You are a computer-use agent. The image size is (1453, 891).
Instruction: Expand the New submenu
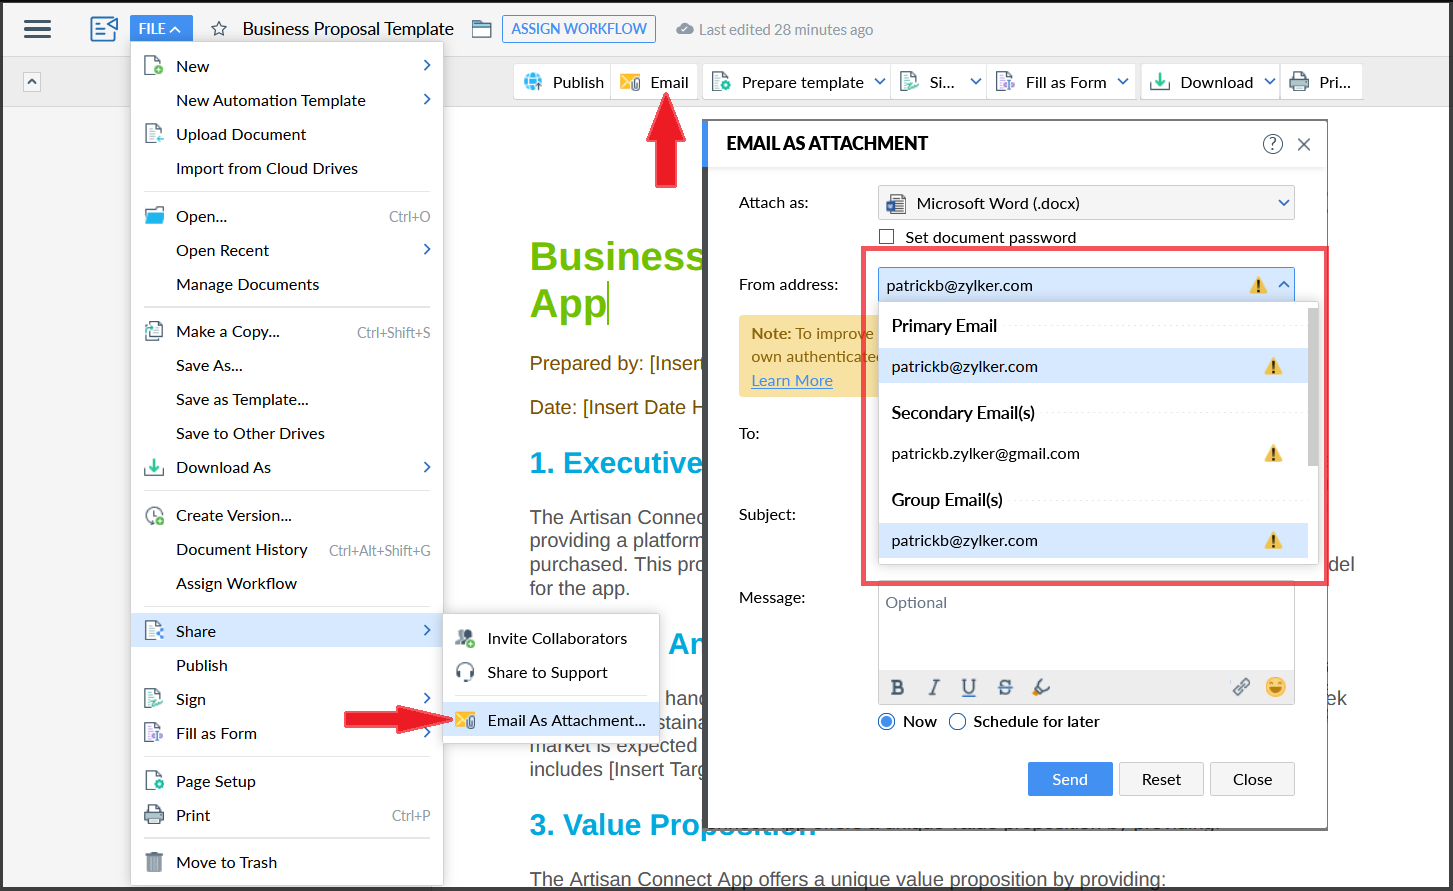287,66
